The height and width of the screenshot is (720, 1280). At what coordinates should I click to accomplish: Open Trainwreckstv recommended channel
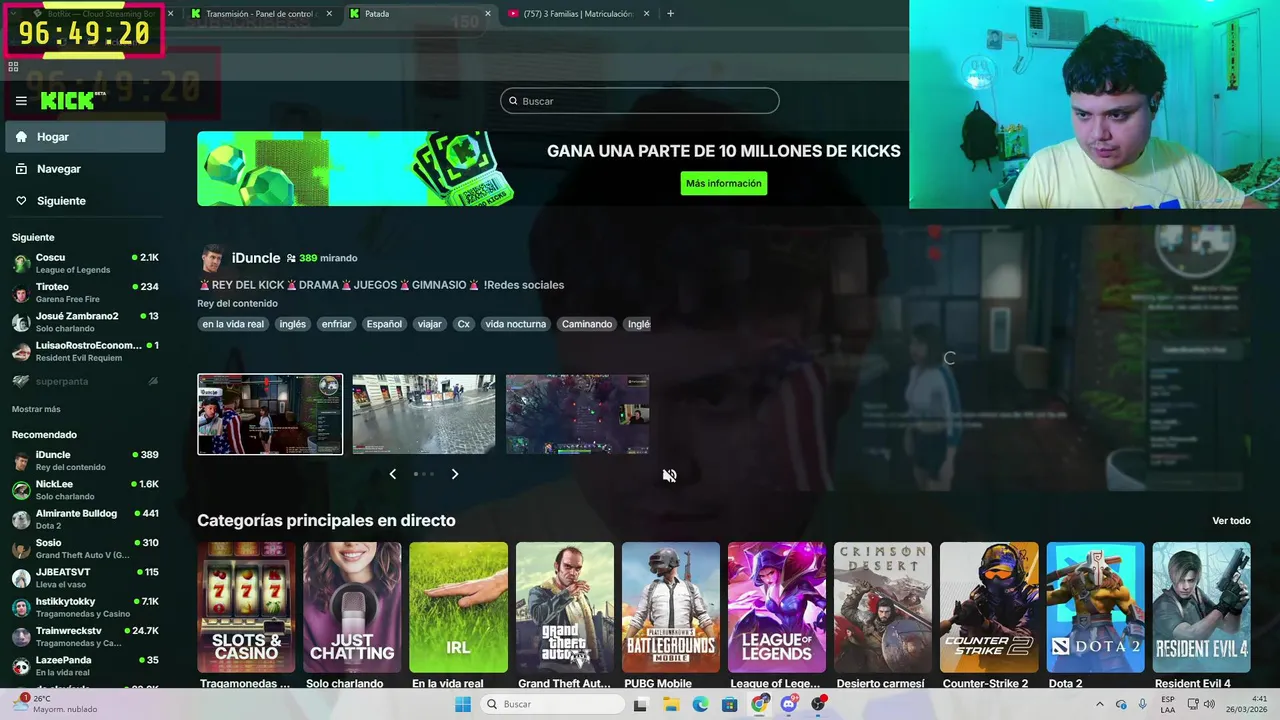pos(85,637)
